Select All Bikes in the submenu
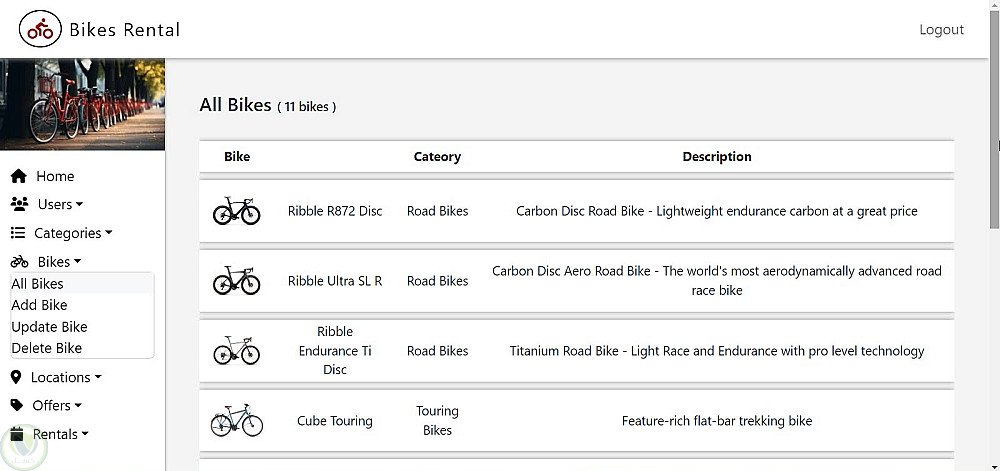Viewport: 1000px width, 471px height. 38,284
